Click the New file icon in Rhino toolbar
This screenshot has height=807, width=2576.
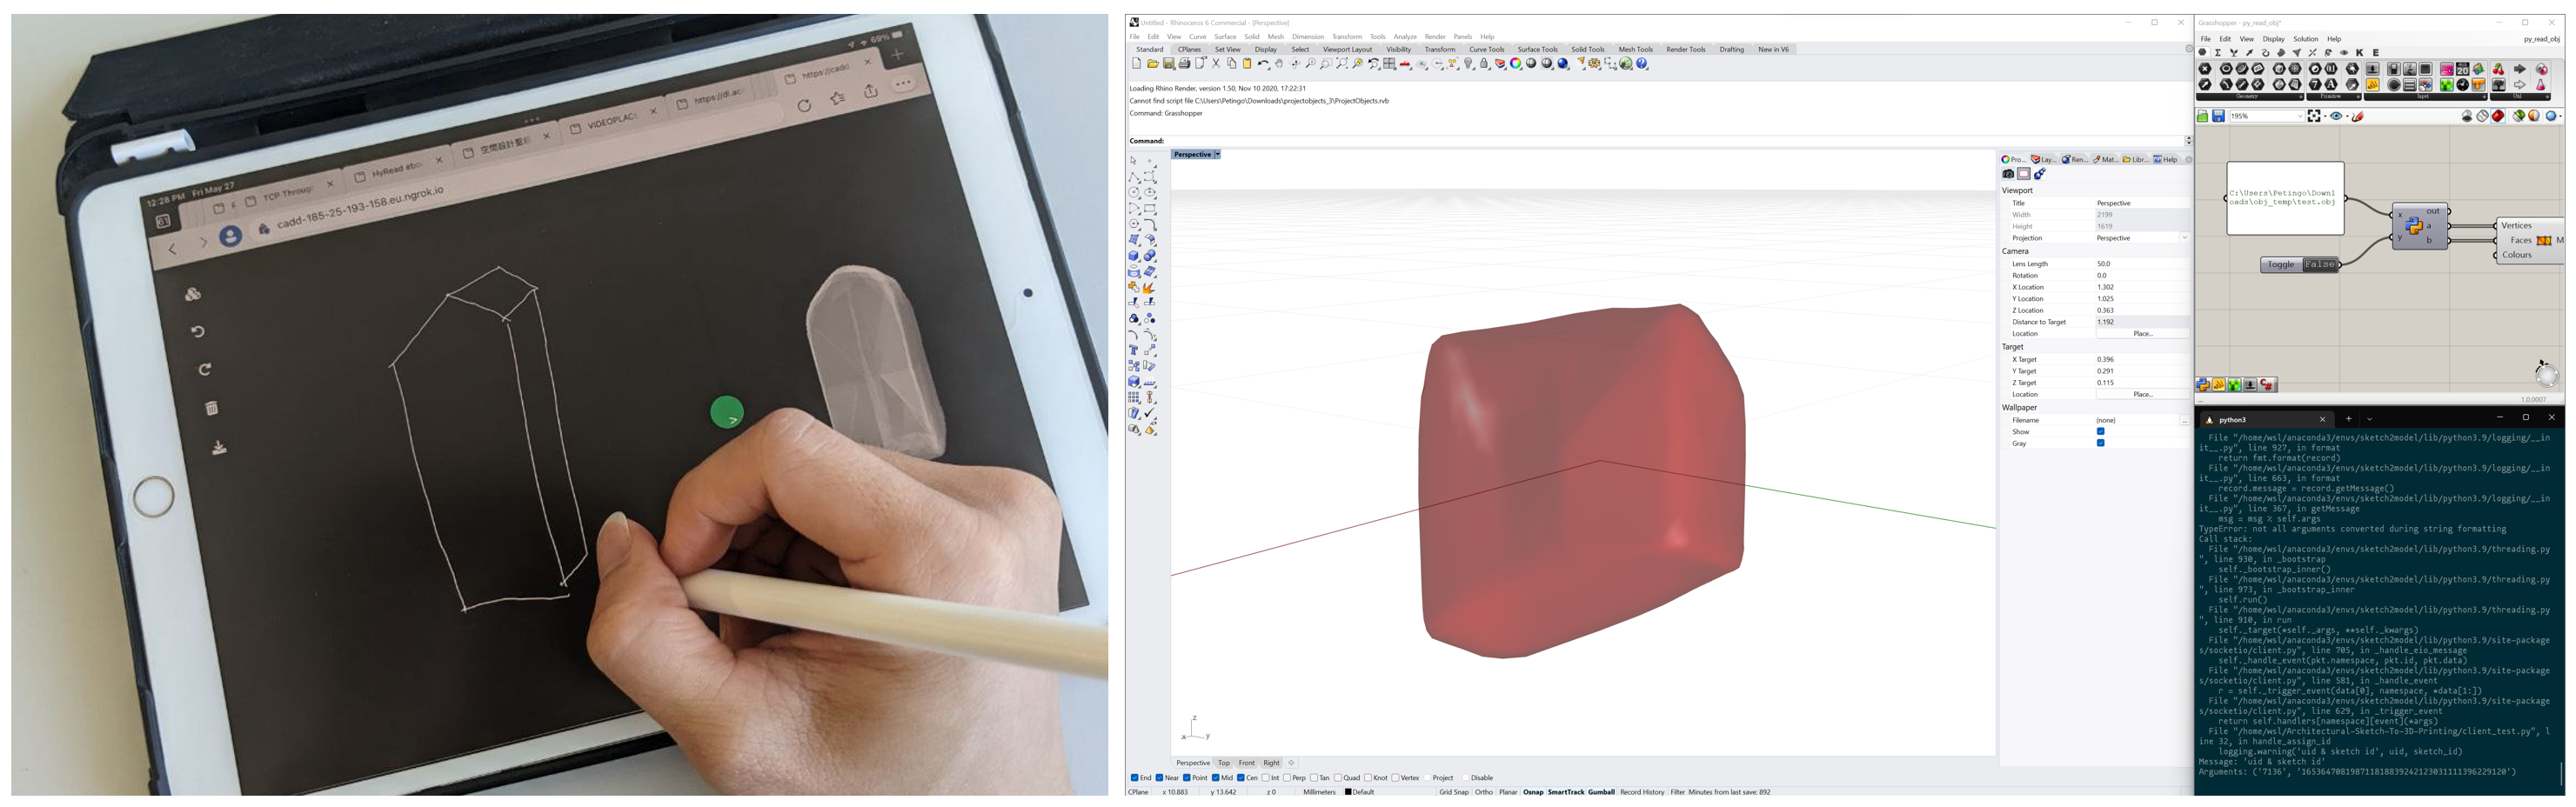(x=1136, y=64)
